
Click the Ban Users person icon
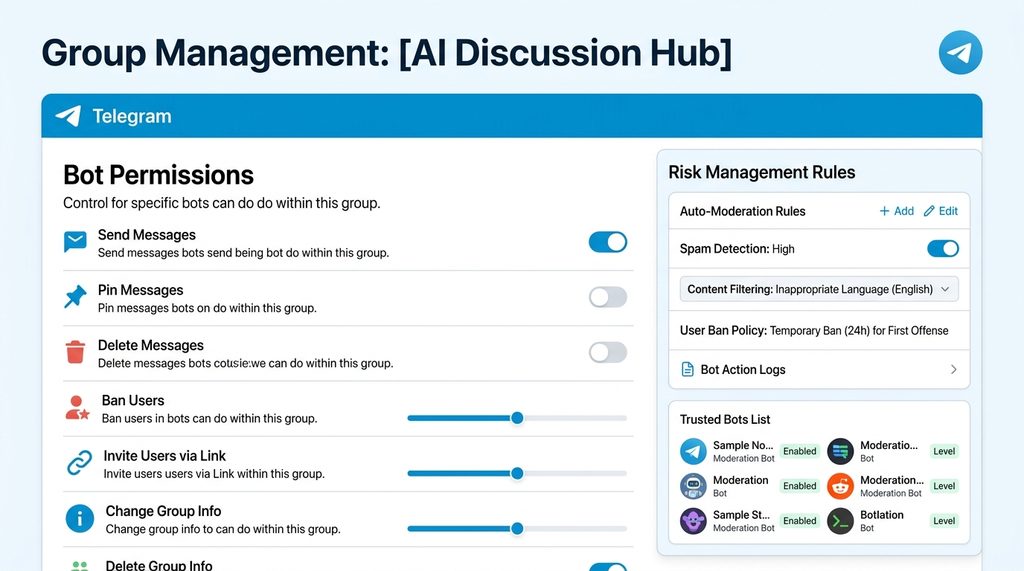coord(77,407)
